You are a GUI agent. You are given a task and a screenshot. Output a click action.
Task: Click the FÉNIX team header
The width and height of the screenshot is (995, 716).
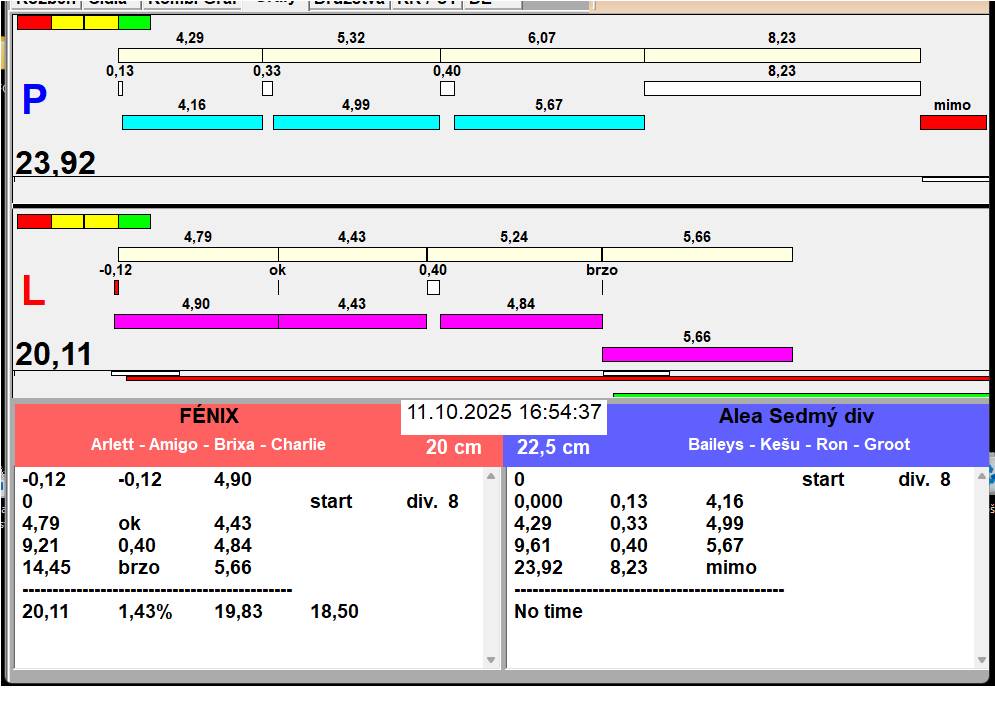pyautogui.click(x=208, y=417)
